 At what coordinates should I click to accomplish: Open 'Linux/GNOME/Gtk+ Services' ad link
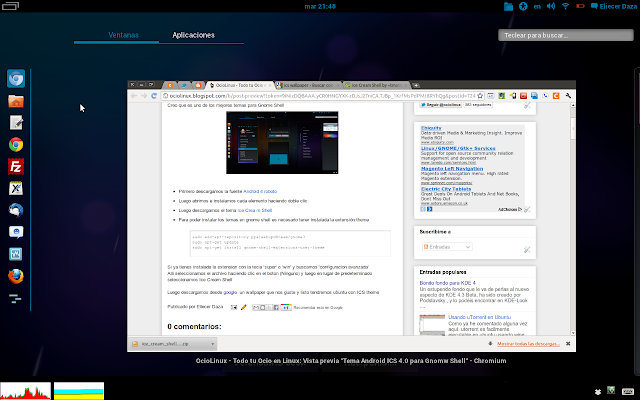tap(458, 148)
